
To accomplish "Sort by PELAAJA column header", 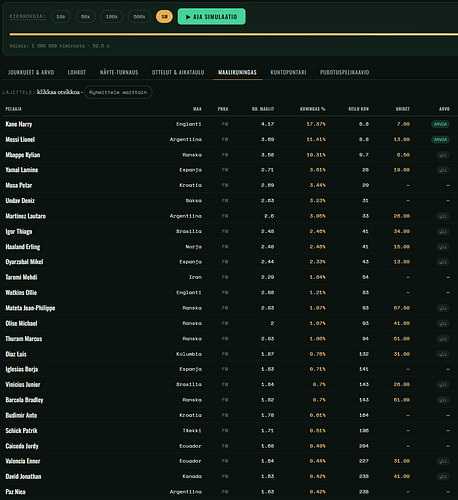I will 13,109.
